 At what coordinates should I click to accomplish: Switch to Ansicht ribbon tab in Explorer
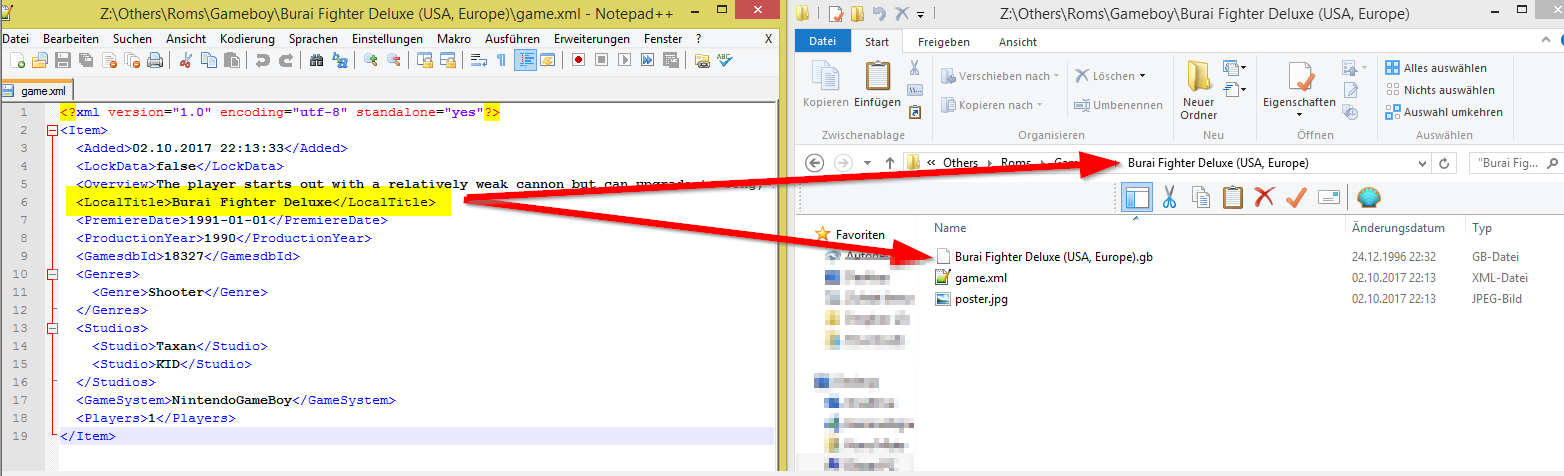pos(1018,42)
